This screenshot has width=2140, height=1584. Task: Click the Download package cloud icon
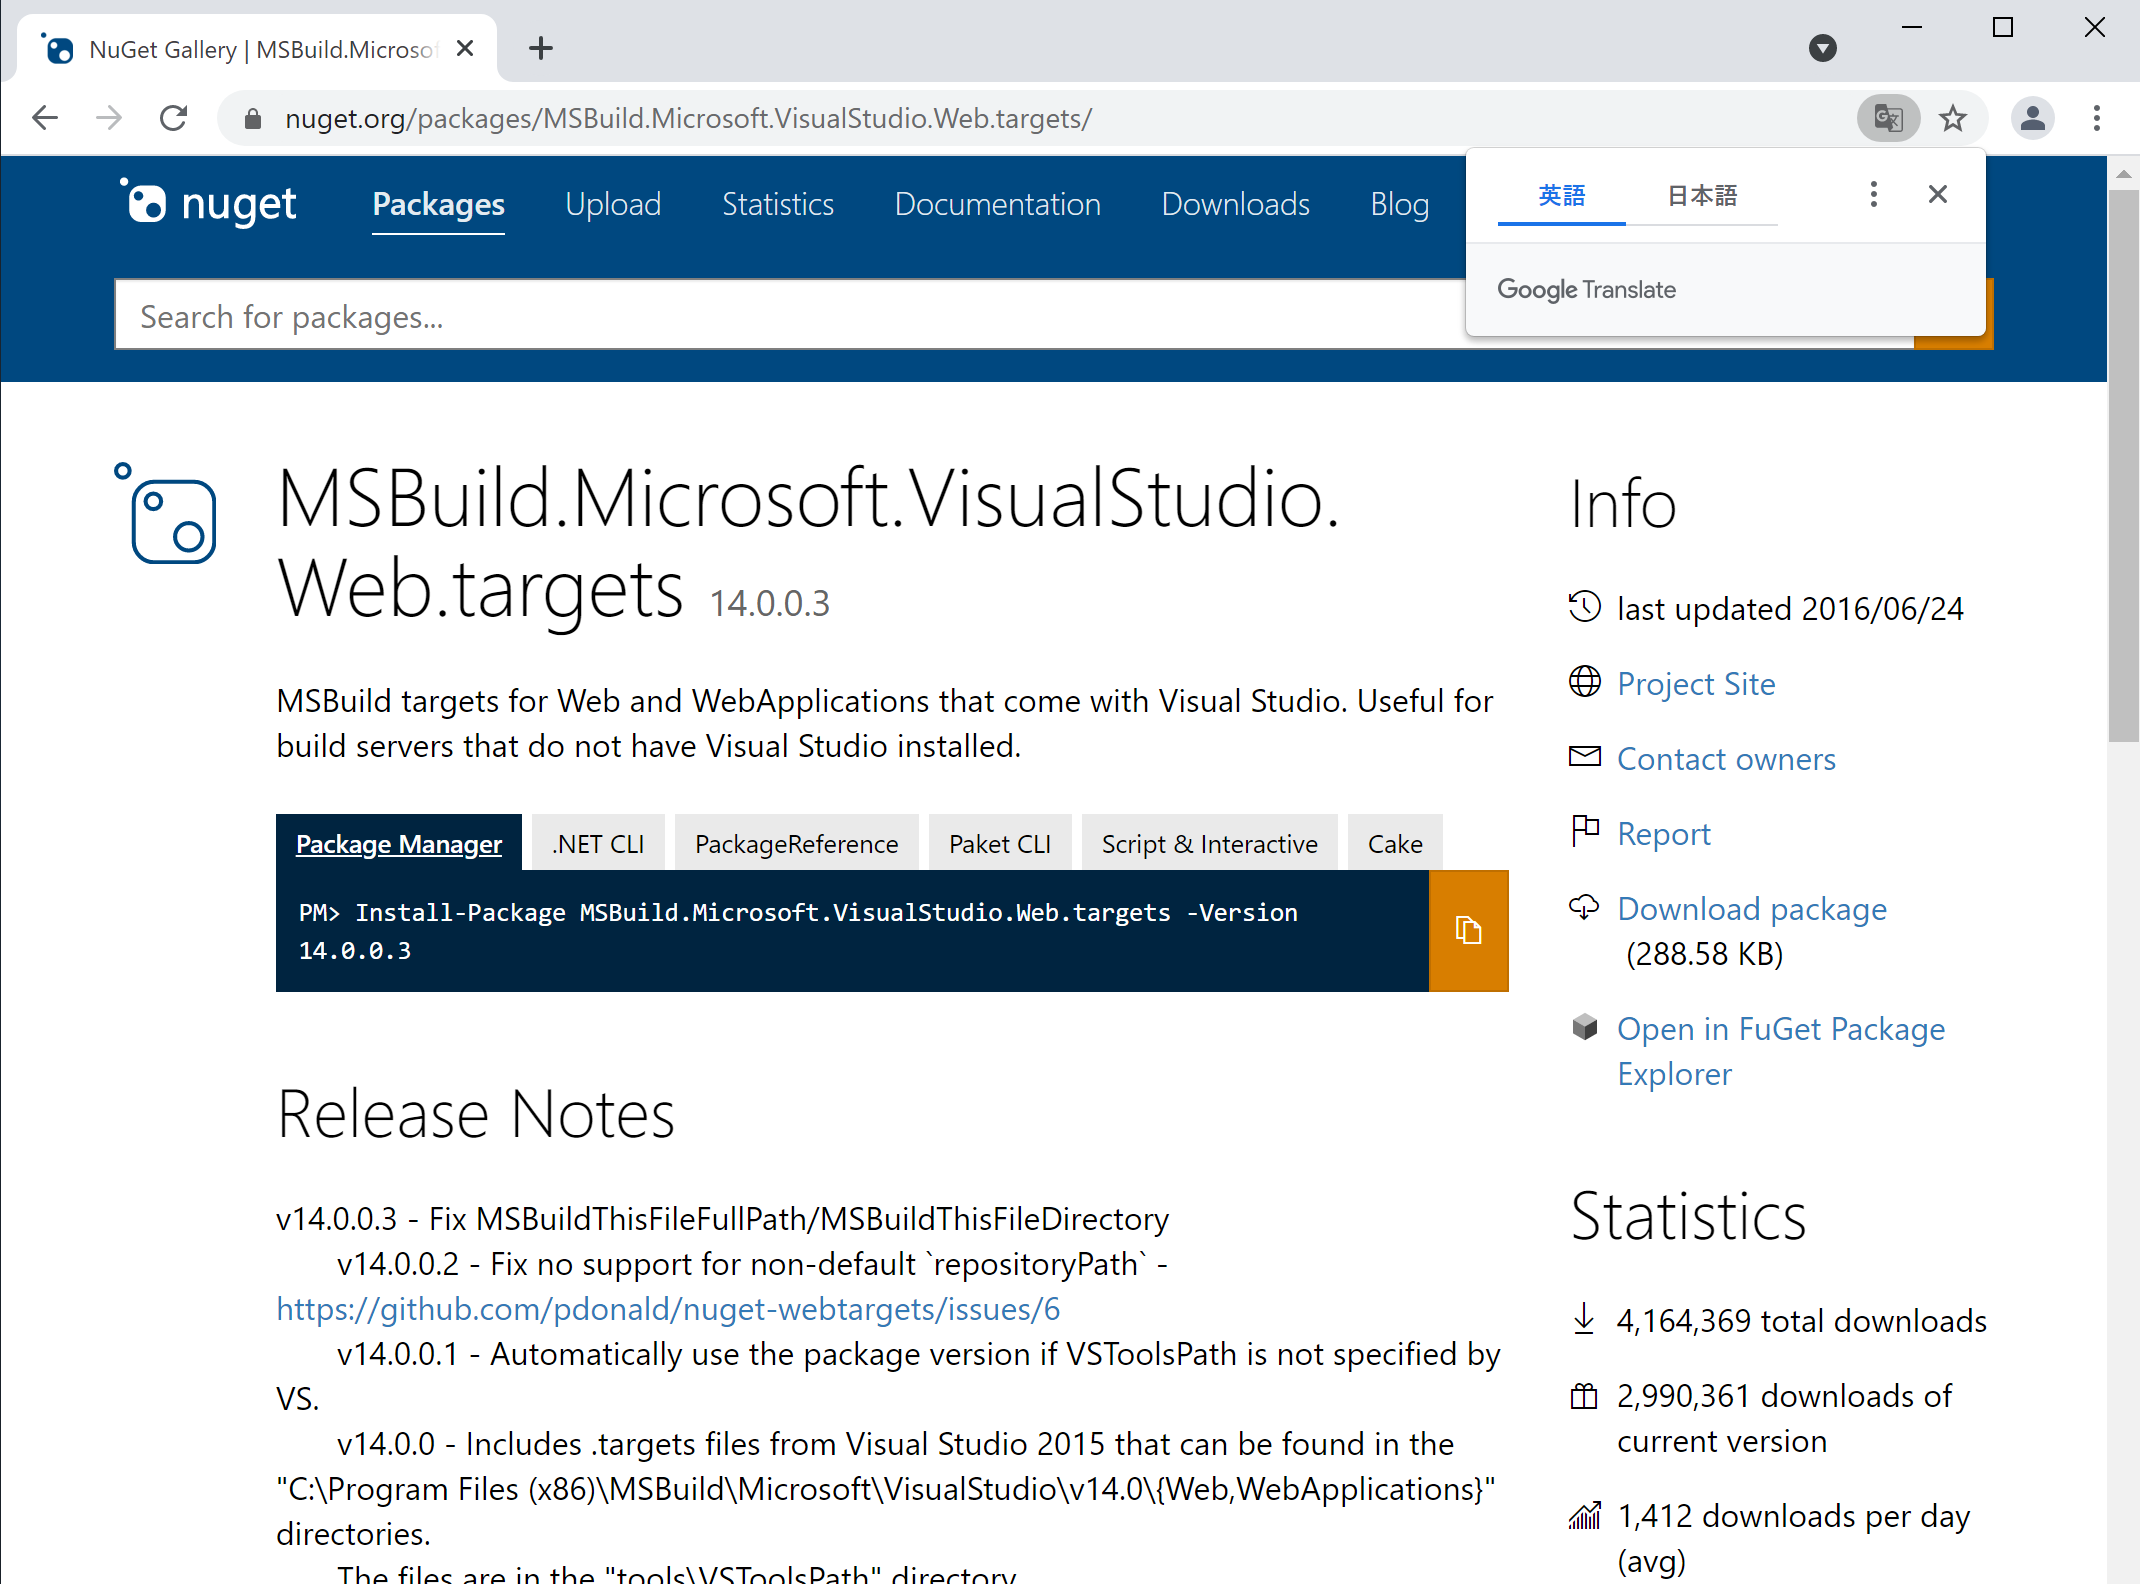[x=1585, y=907]
